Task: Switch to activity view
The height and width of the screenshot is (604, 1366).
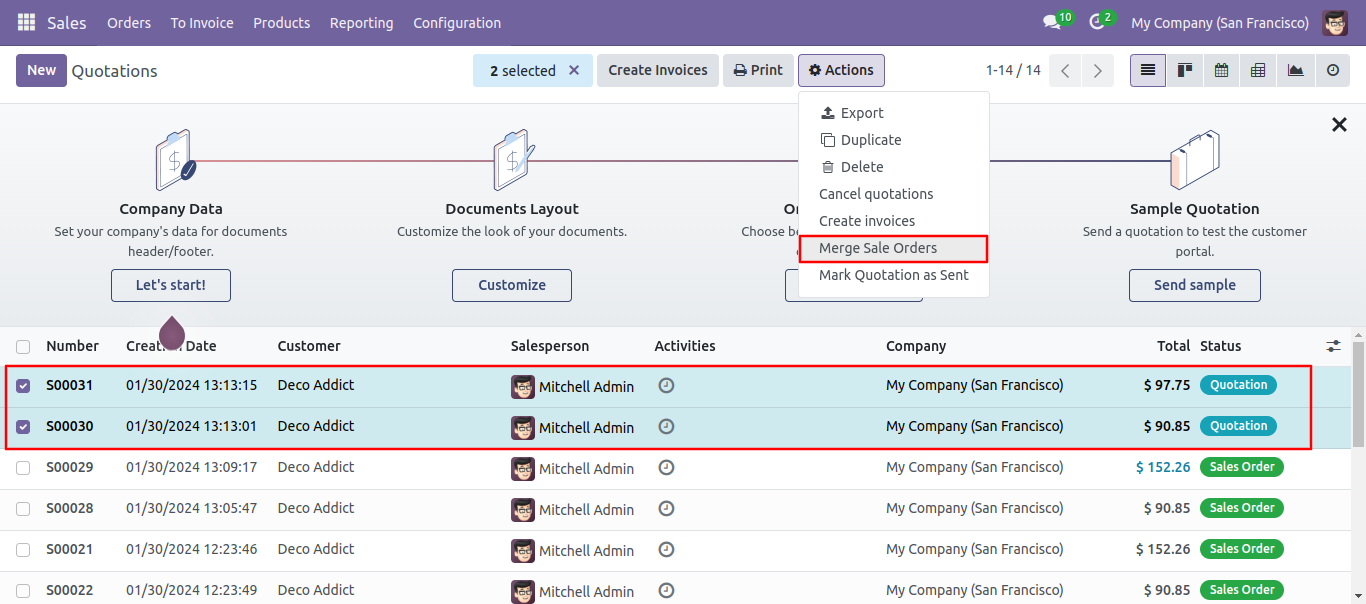Action: click(1332, 70)
